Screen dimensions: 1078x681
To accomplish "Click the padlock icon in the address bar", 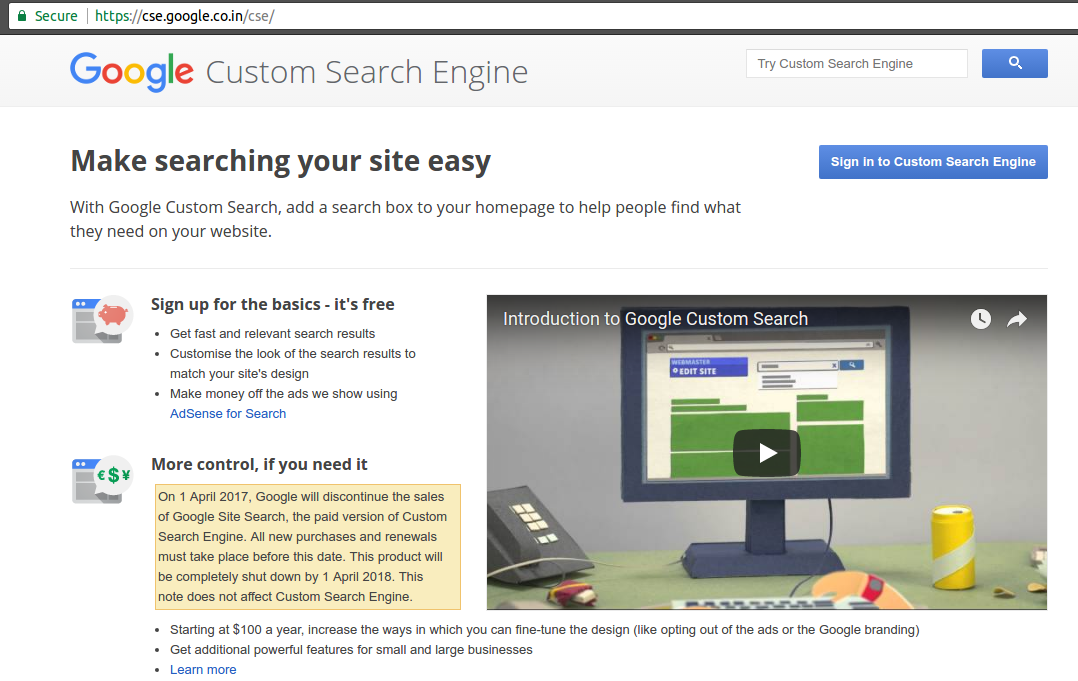I will click(x=23, y=15).
